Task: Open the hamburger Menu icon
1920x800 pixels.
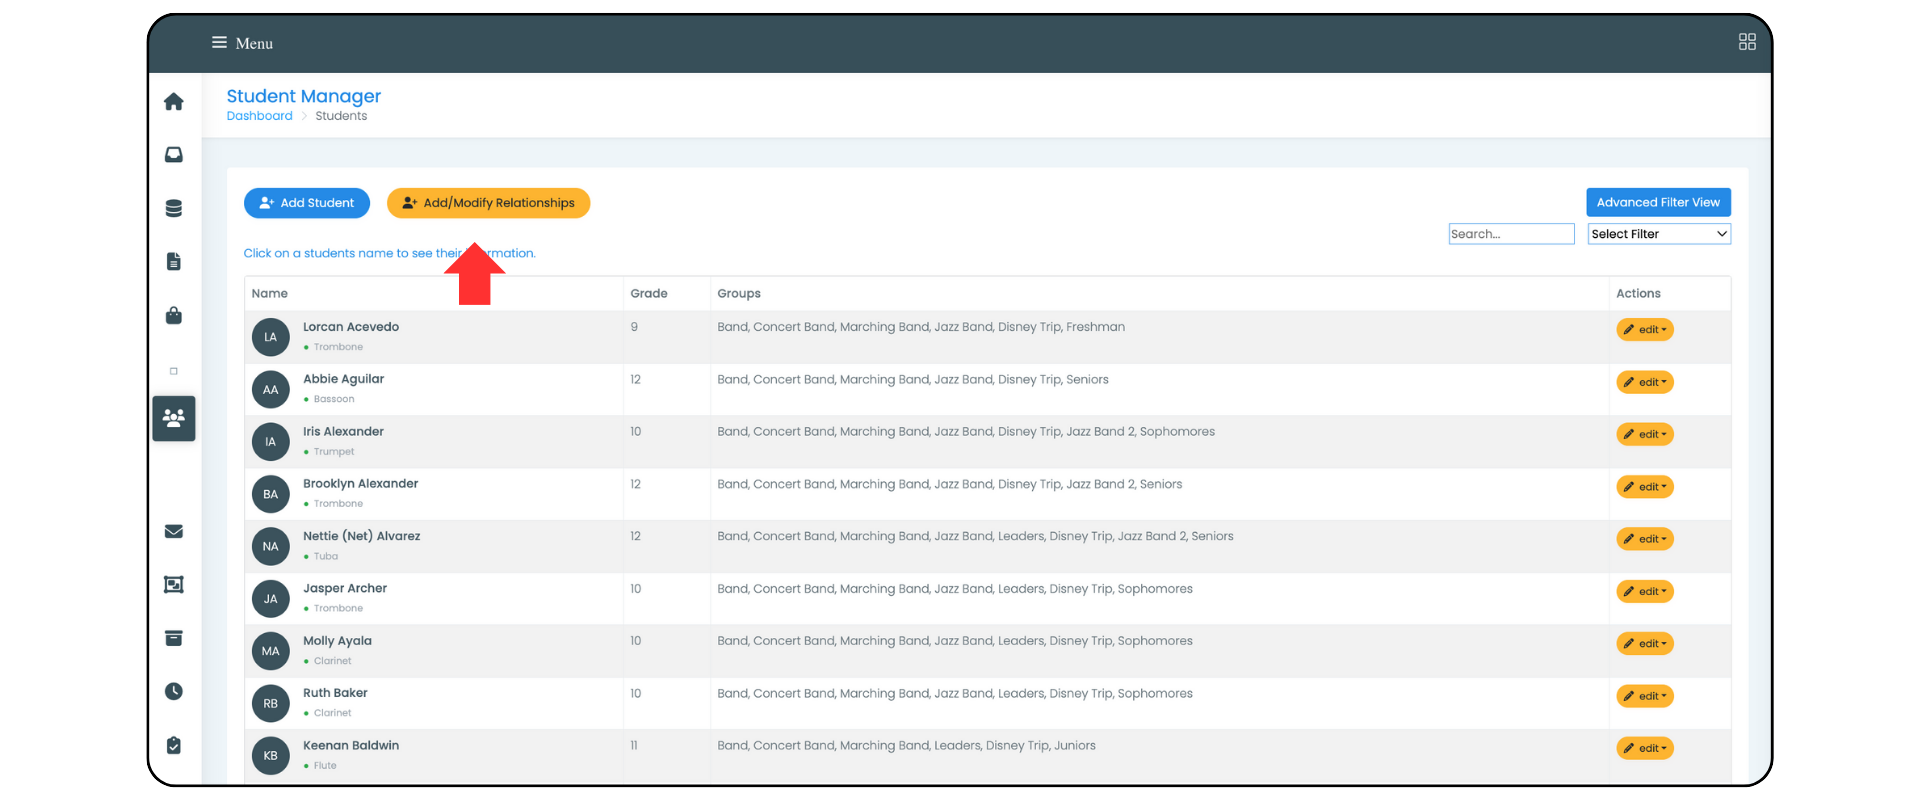Action: click(219, 42)
